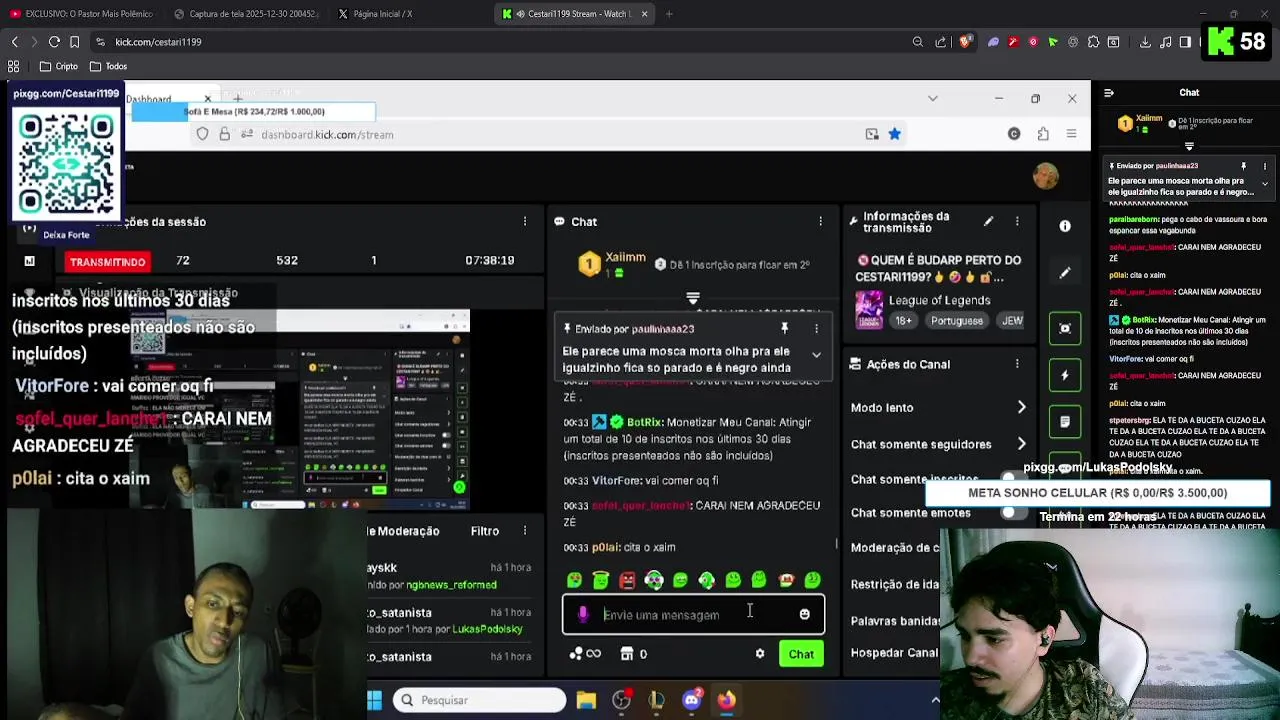Click the info icon in right sidebar
The height and width of the screenshot is (720, 1280).
coord(1065,226)
